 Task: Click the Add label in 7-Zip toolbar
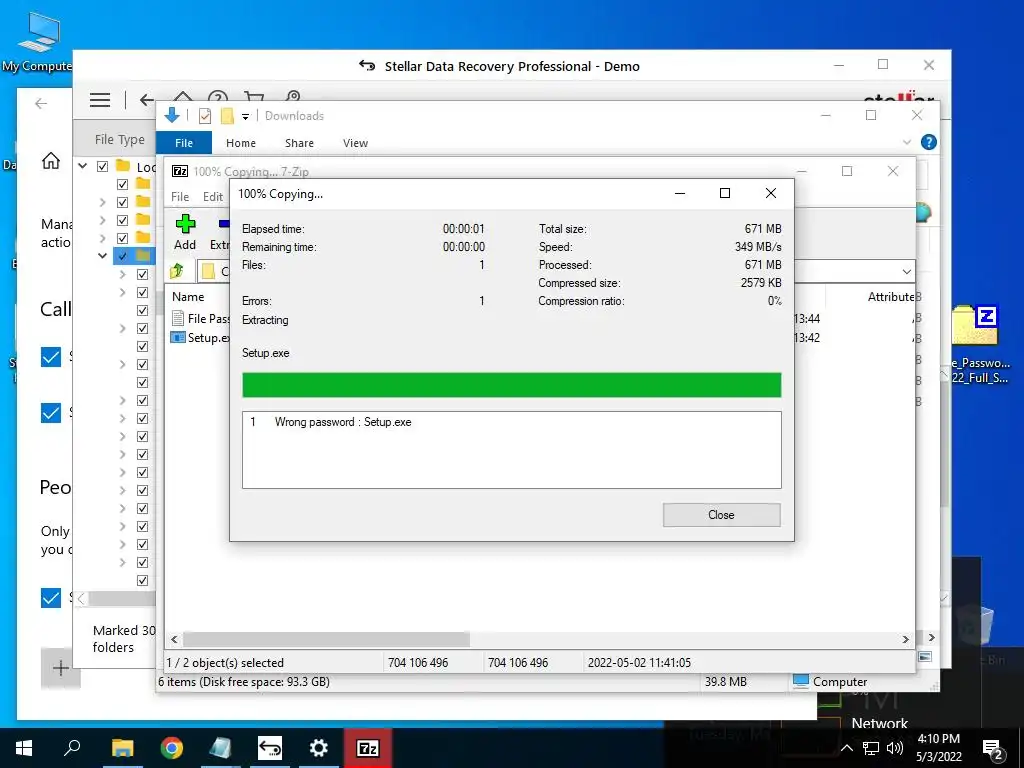pos(185,245)
